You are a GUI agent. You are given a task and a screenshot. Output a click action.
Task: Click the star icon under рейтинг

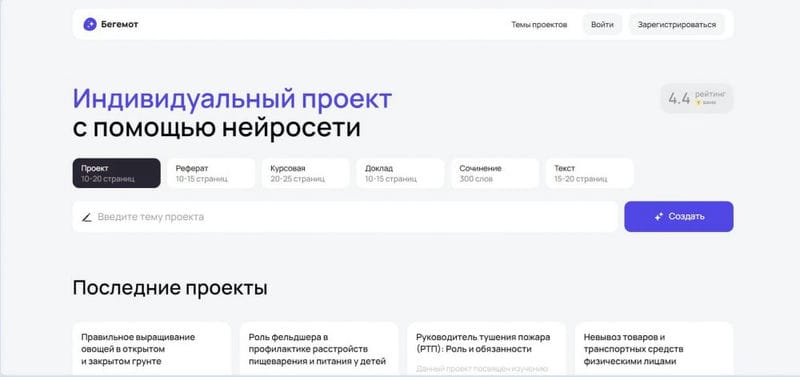[698, 103]
